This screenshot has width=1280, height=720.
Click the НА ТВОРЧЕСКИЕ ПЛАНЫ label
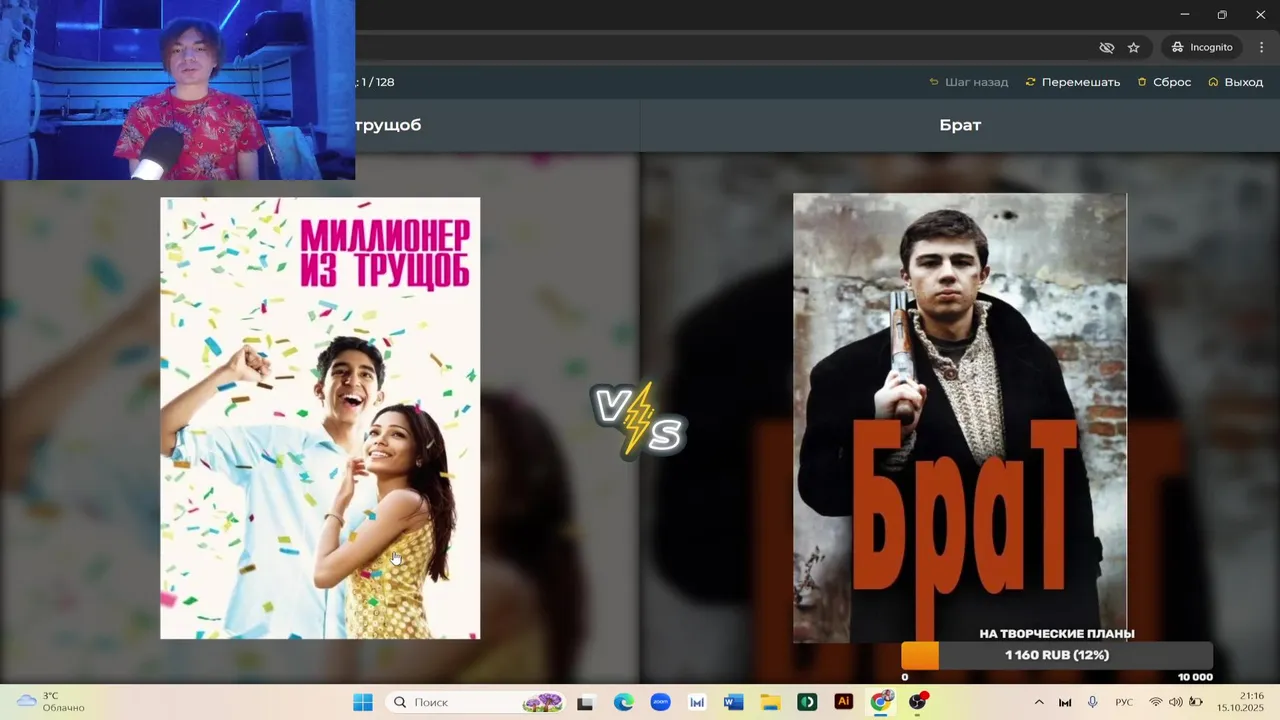(1057, 634)
